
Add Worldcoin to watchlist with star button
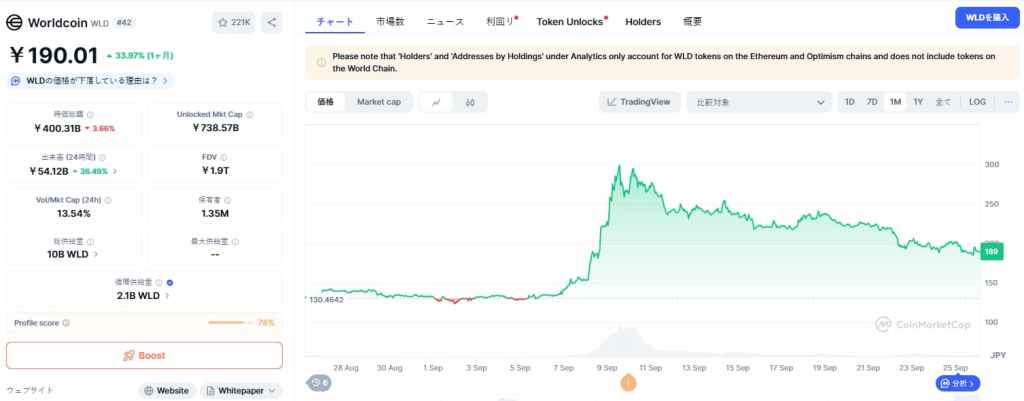(x=233, y=22)
